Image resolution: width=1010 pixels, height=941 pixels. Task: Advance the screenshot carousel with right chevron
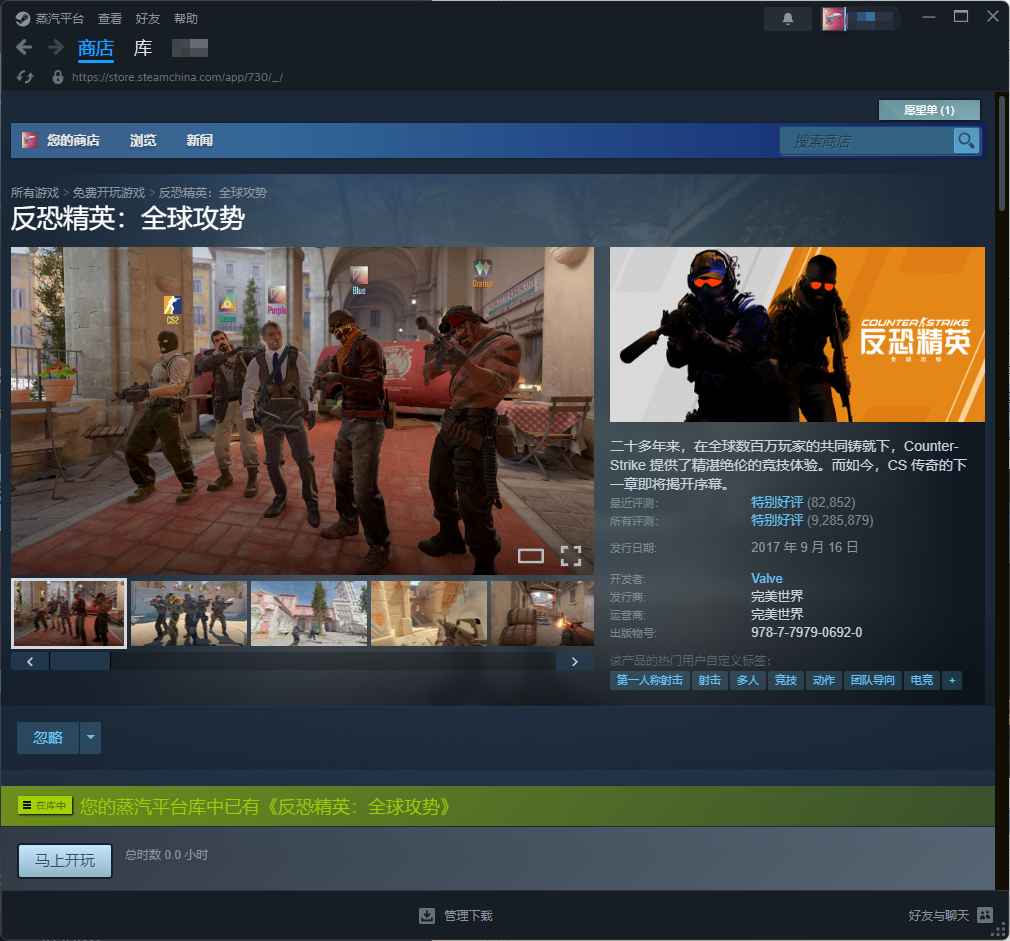pos(573,661)
